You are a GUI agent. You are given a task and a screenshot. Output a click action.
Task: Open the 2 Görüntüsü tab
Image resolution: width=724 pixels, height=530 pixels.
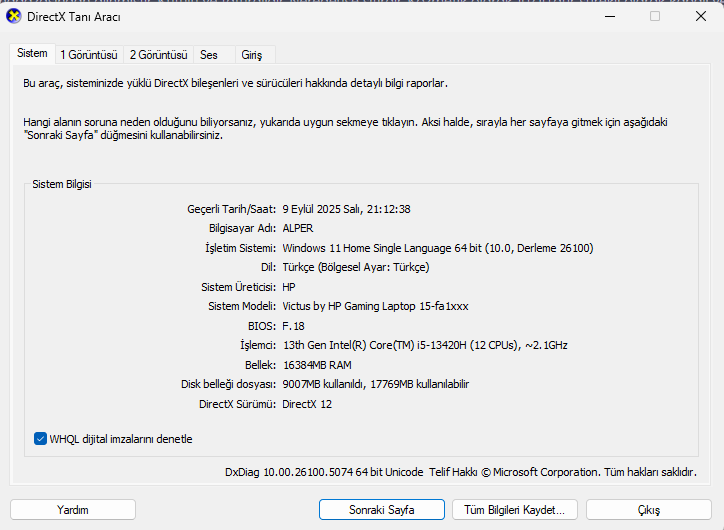[158, 55]
